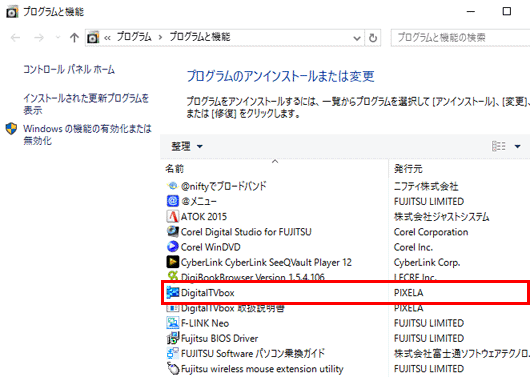Minimize the Programs and Features window
Viewport: 530px width, 377px height.
click(471, 11)
